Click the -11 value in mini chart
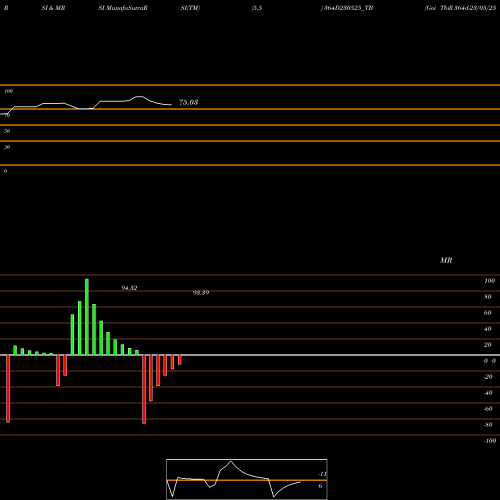 (322, 474)
